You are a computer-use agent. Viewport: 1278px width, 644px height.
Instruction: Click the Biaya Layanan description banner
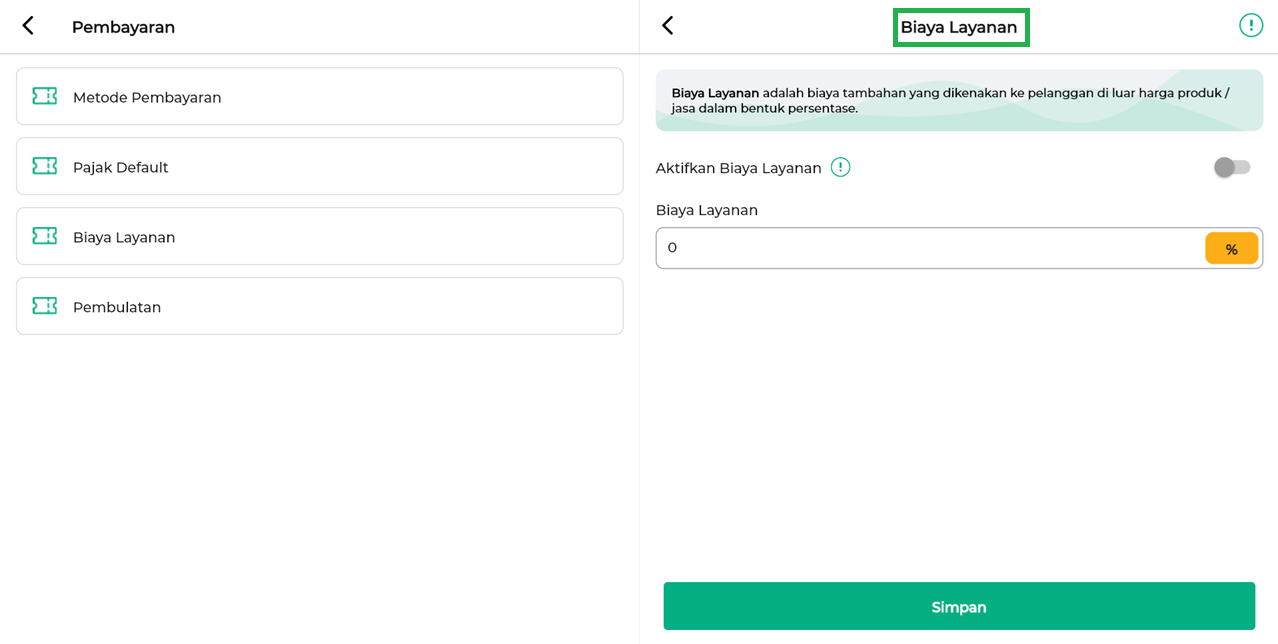coord(958,100)
